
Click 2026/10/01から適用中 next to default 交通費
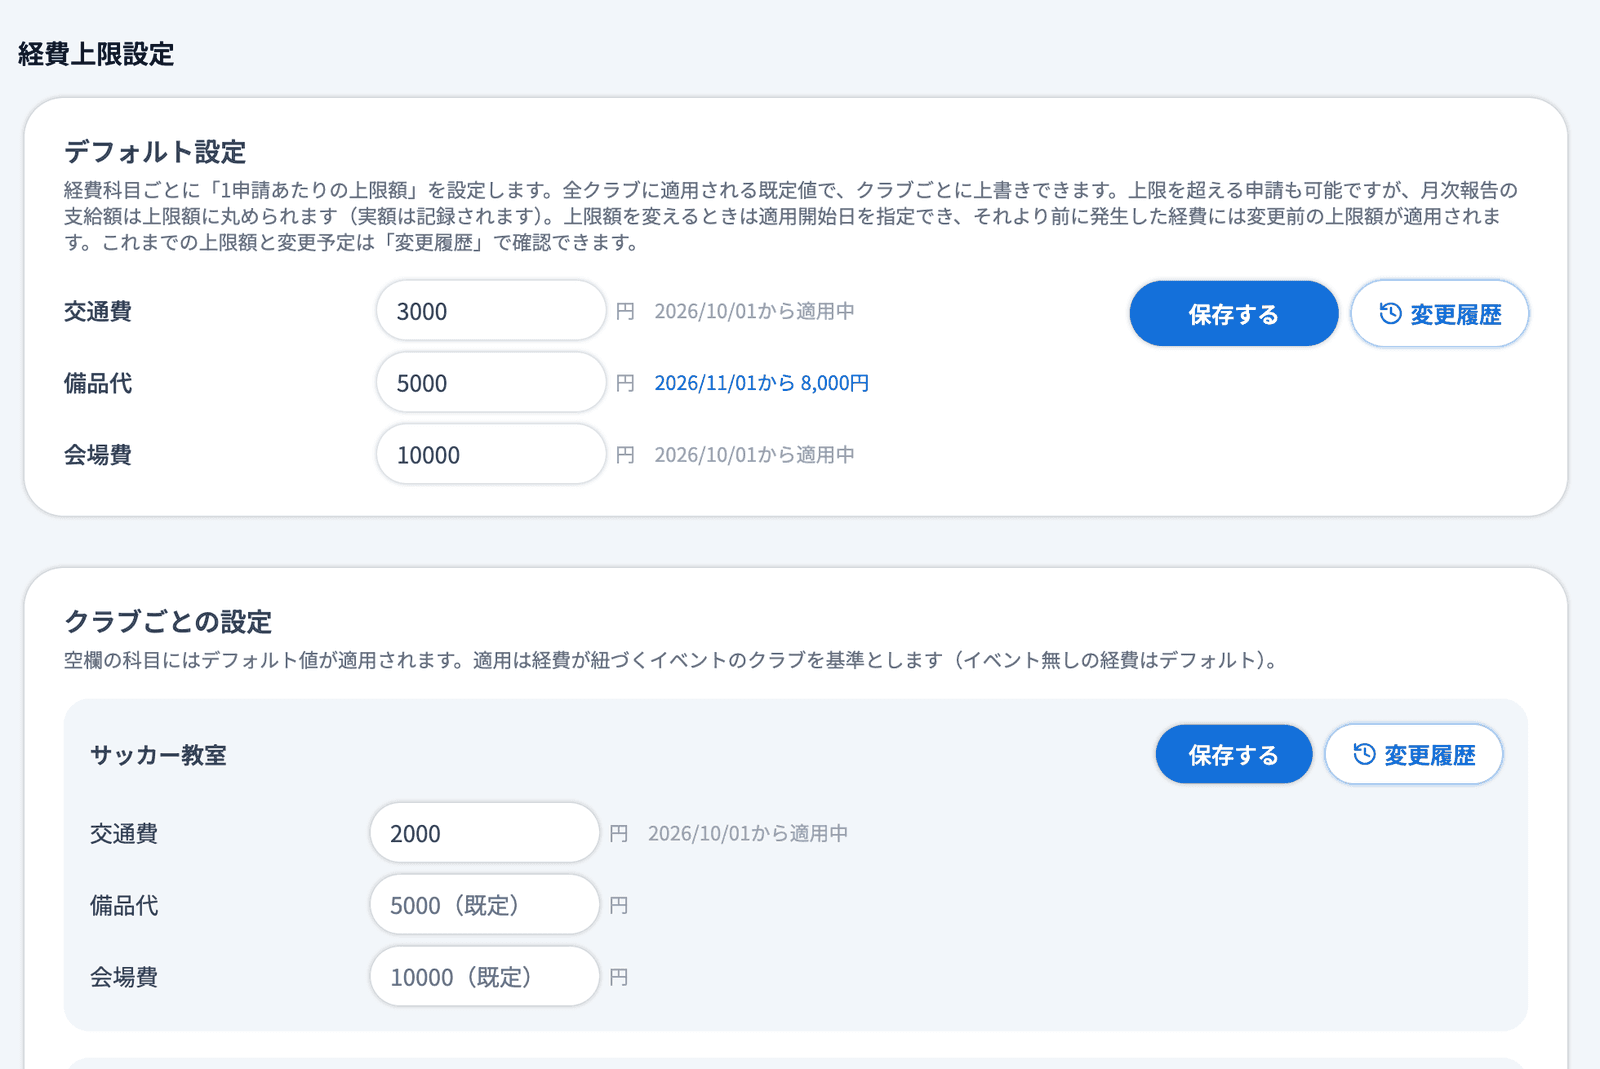point(754,311)
